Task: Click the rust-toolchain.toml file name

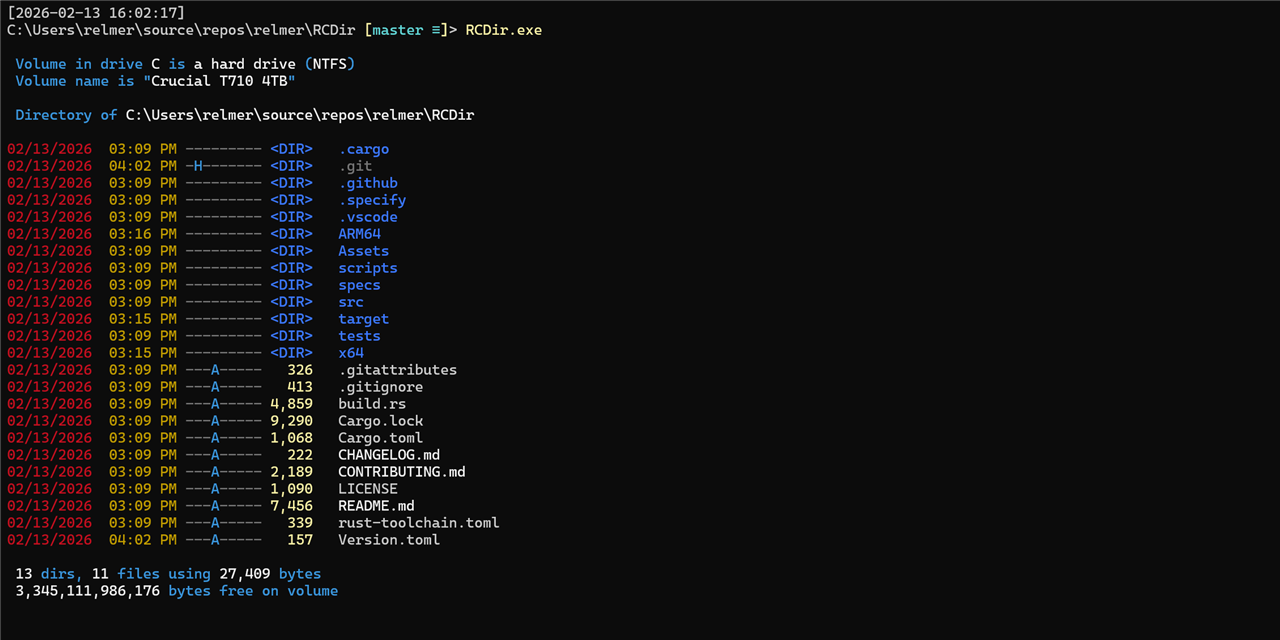Action: tap(418, 523)
